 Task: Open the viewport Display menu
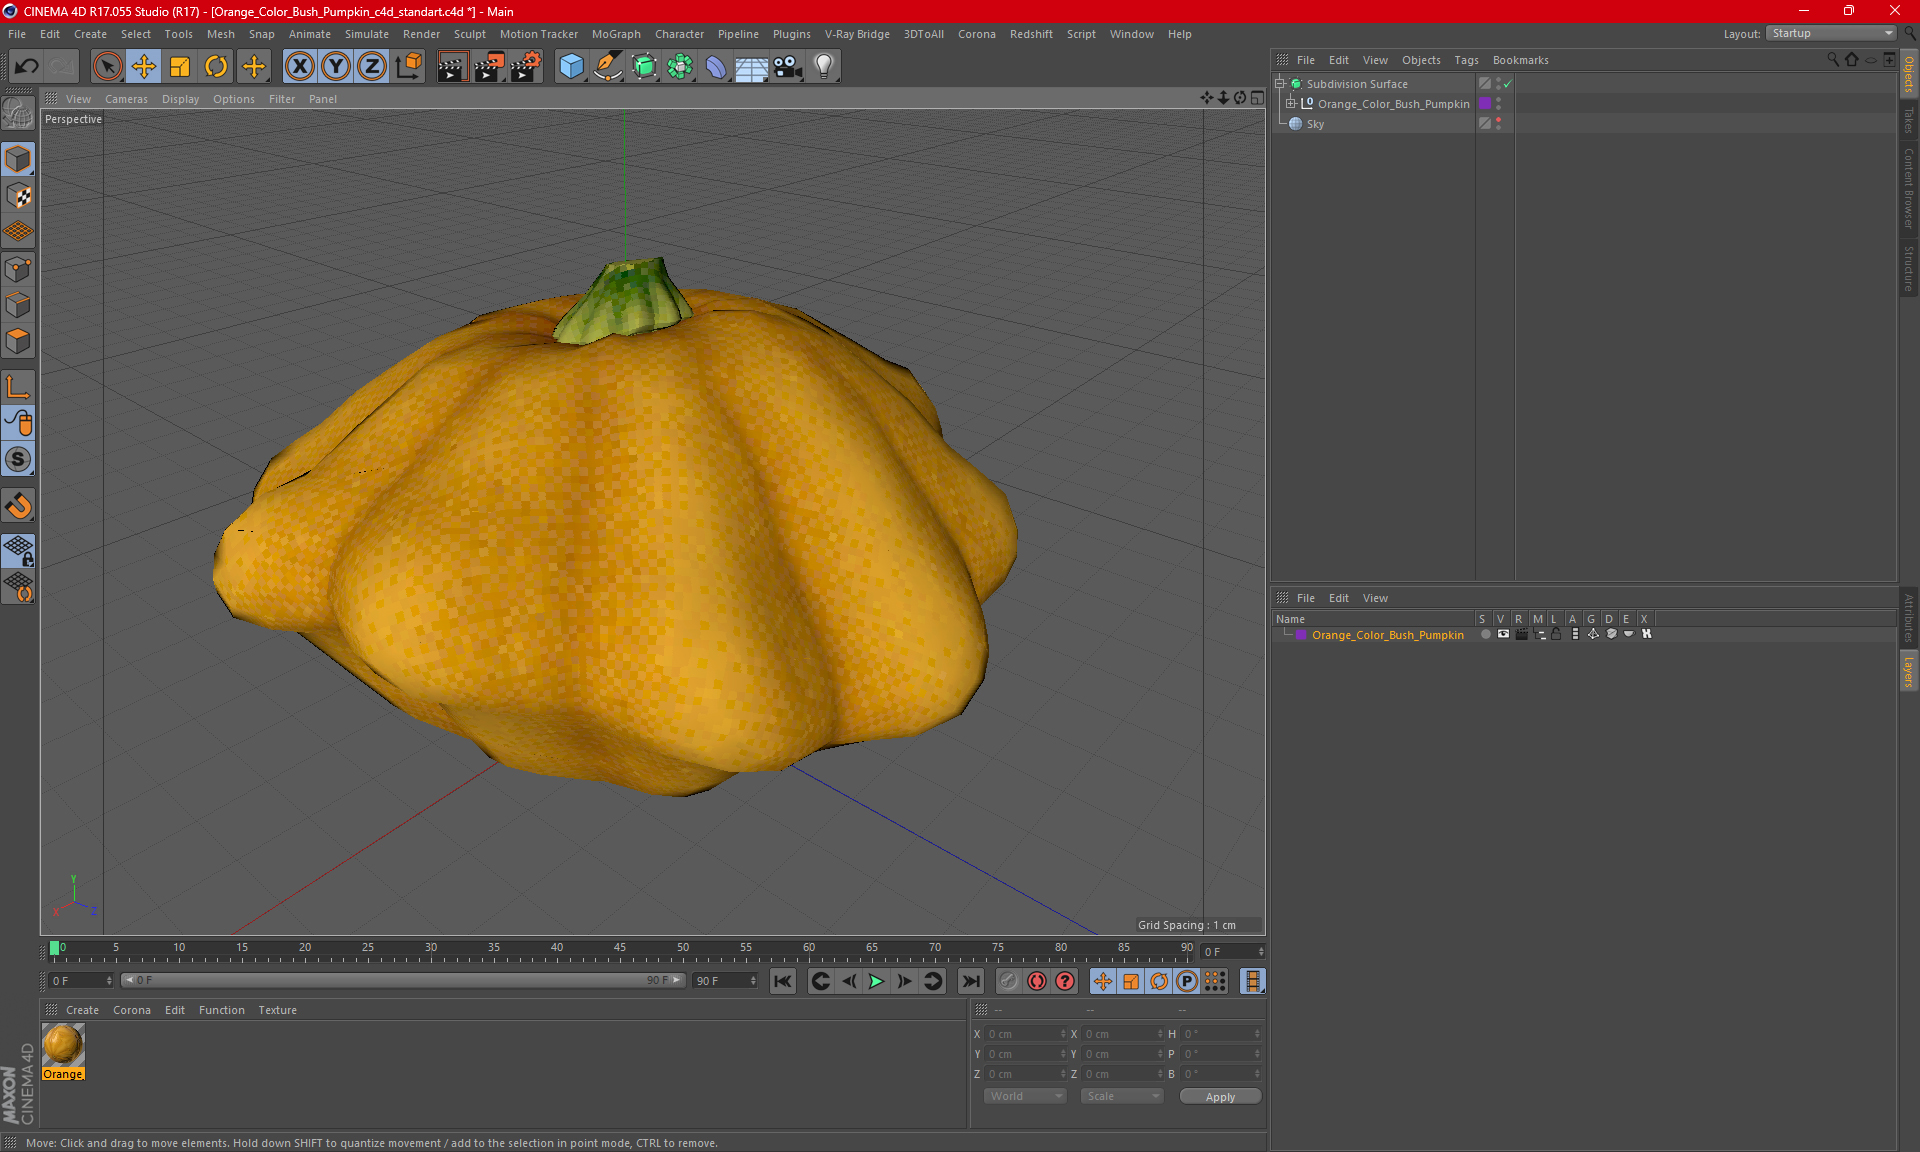pos(180,99)
